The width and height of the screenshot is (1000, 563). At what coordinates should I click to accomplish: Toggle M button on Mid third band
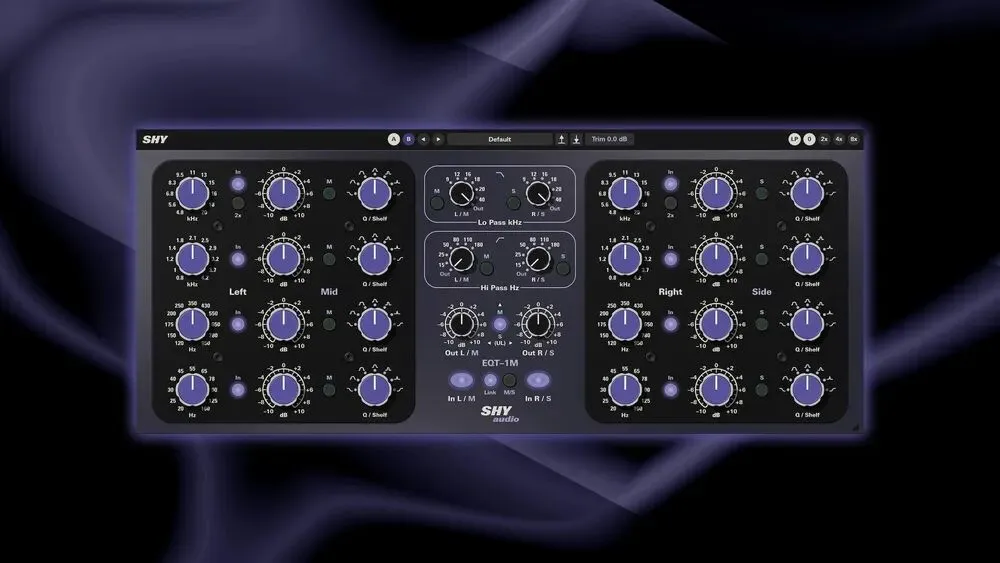[329, 324]
